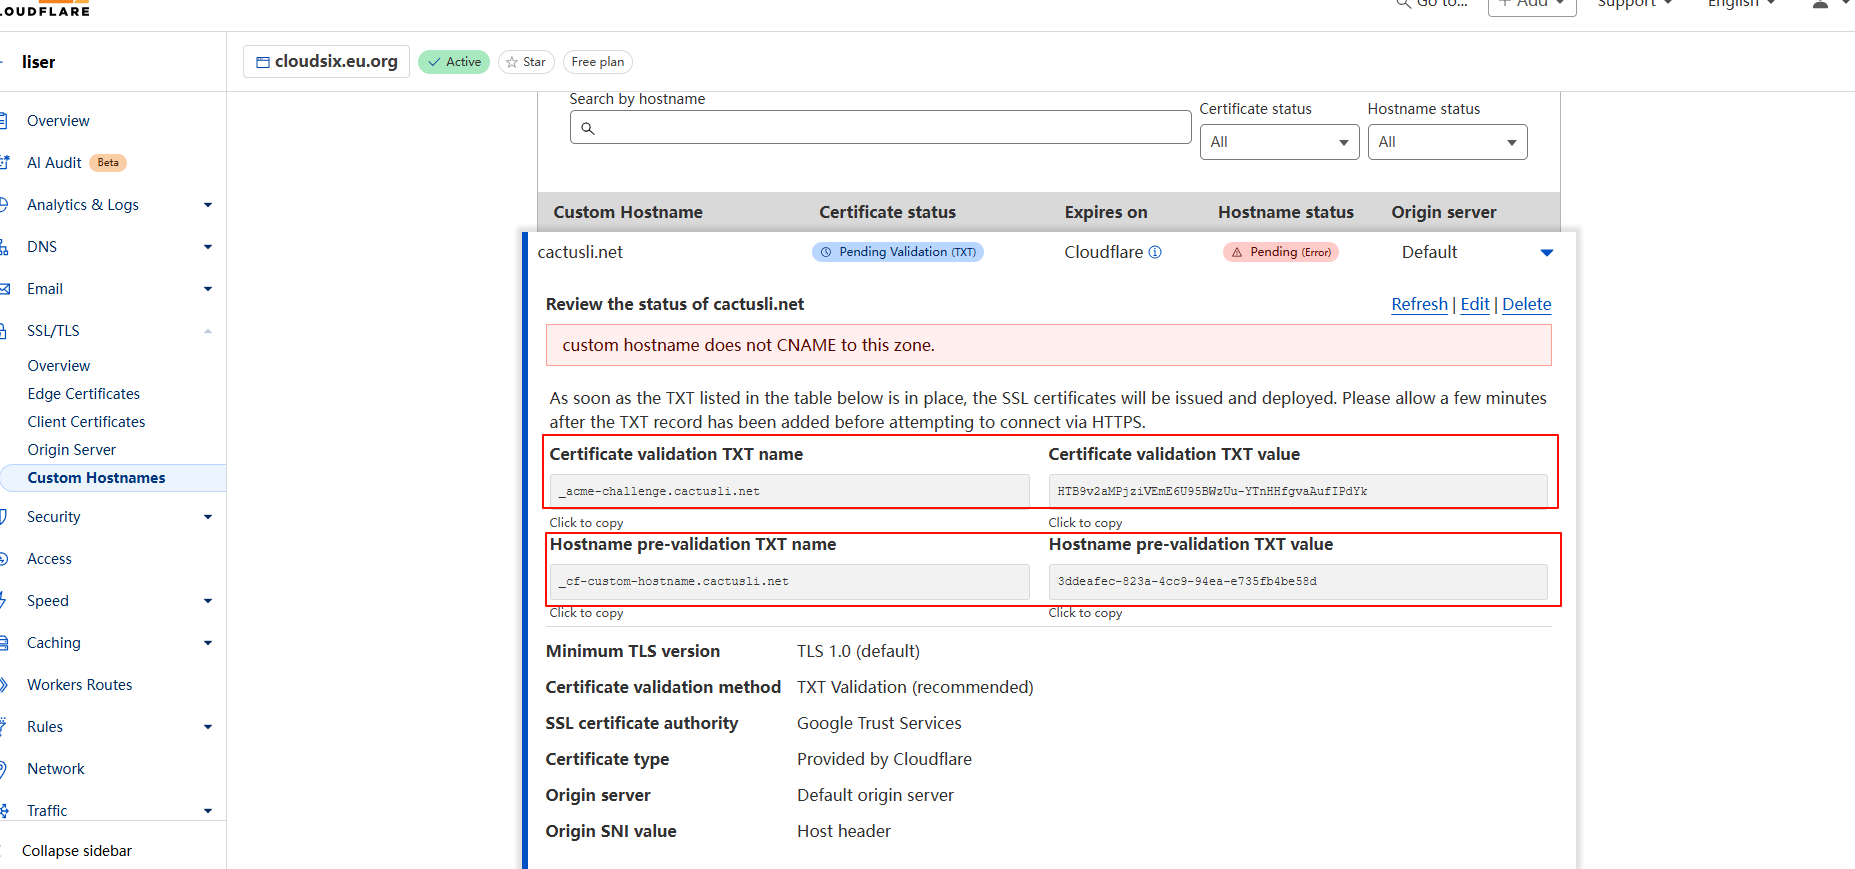The image size is (1855, 869).
Task: Click the liser account name
Action: coord(39,62)
